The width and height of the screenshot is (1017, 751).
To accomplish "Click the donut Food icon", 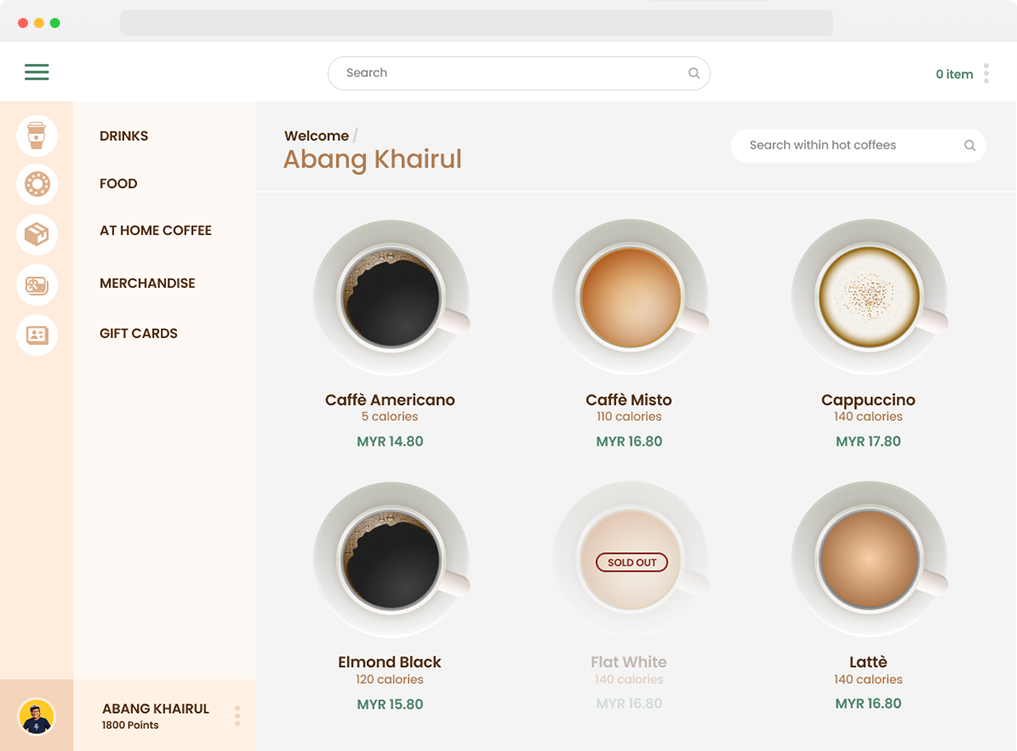I will (37, 184).
